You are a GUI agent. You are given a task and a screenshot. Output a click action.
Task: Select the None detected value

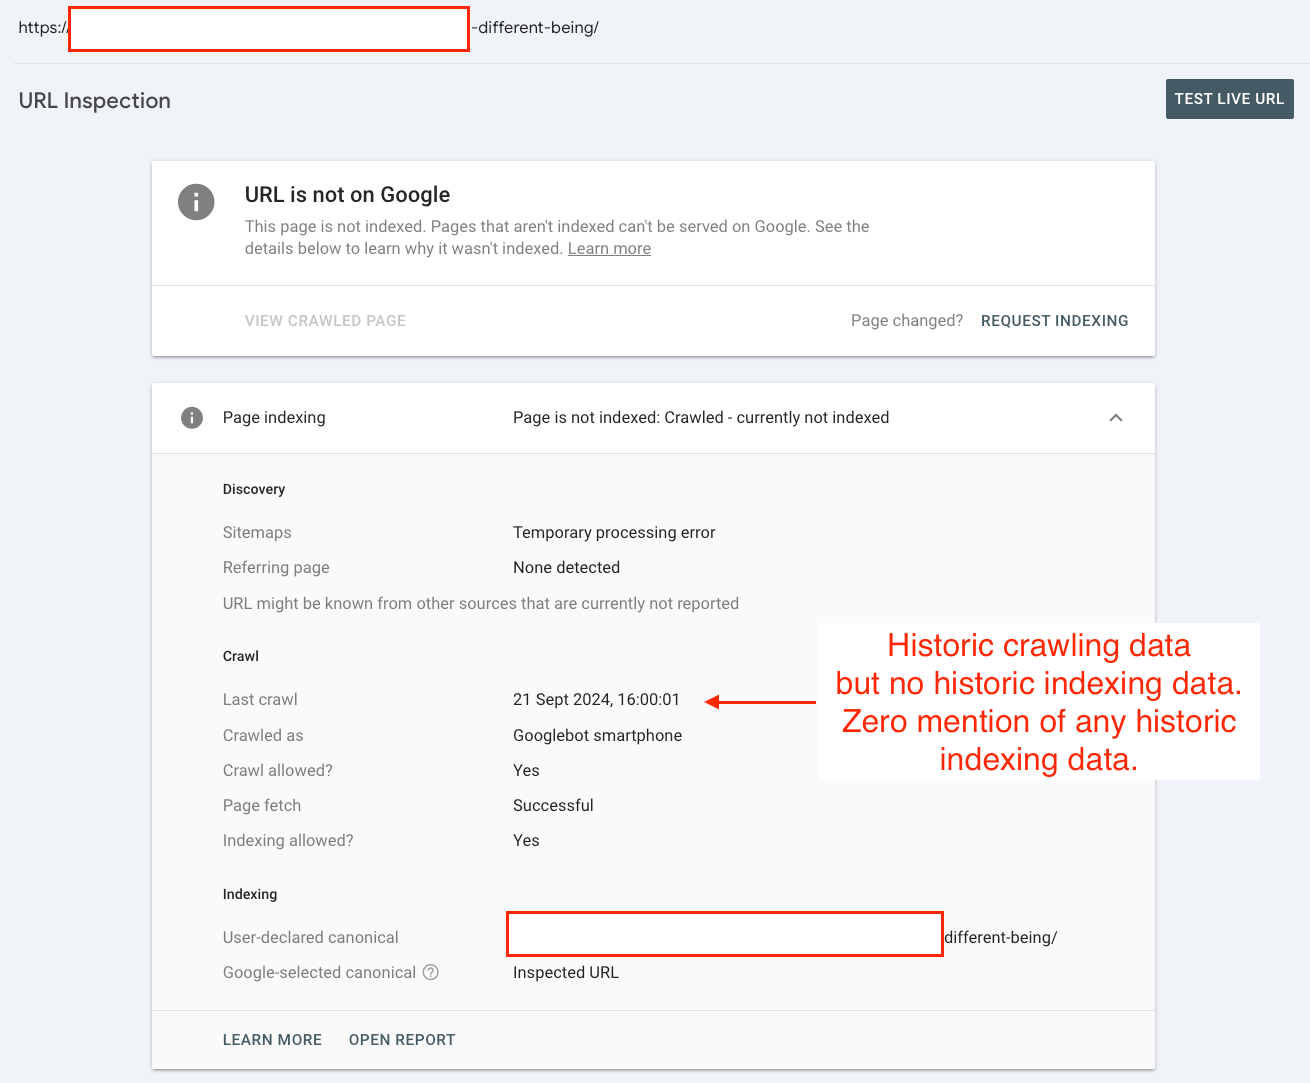566,568
